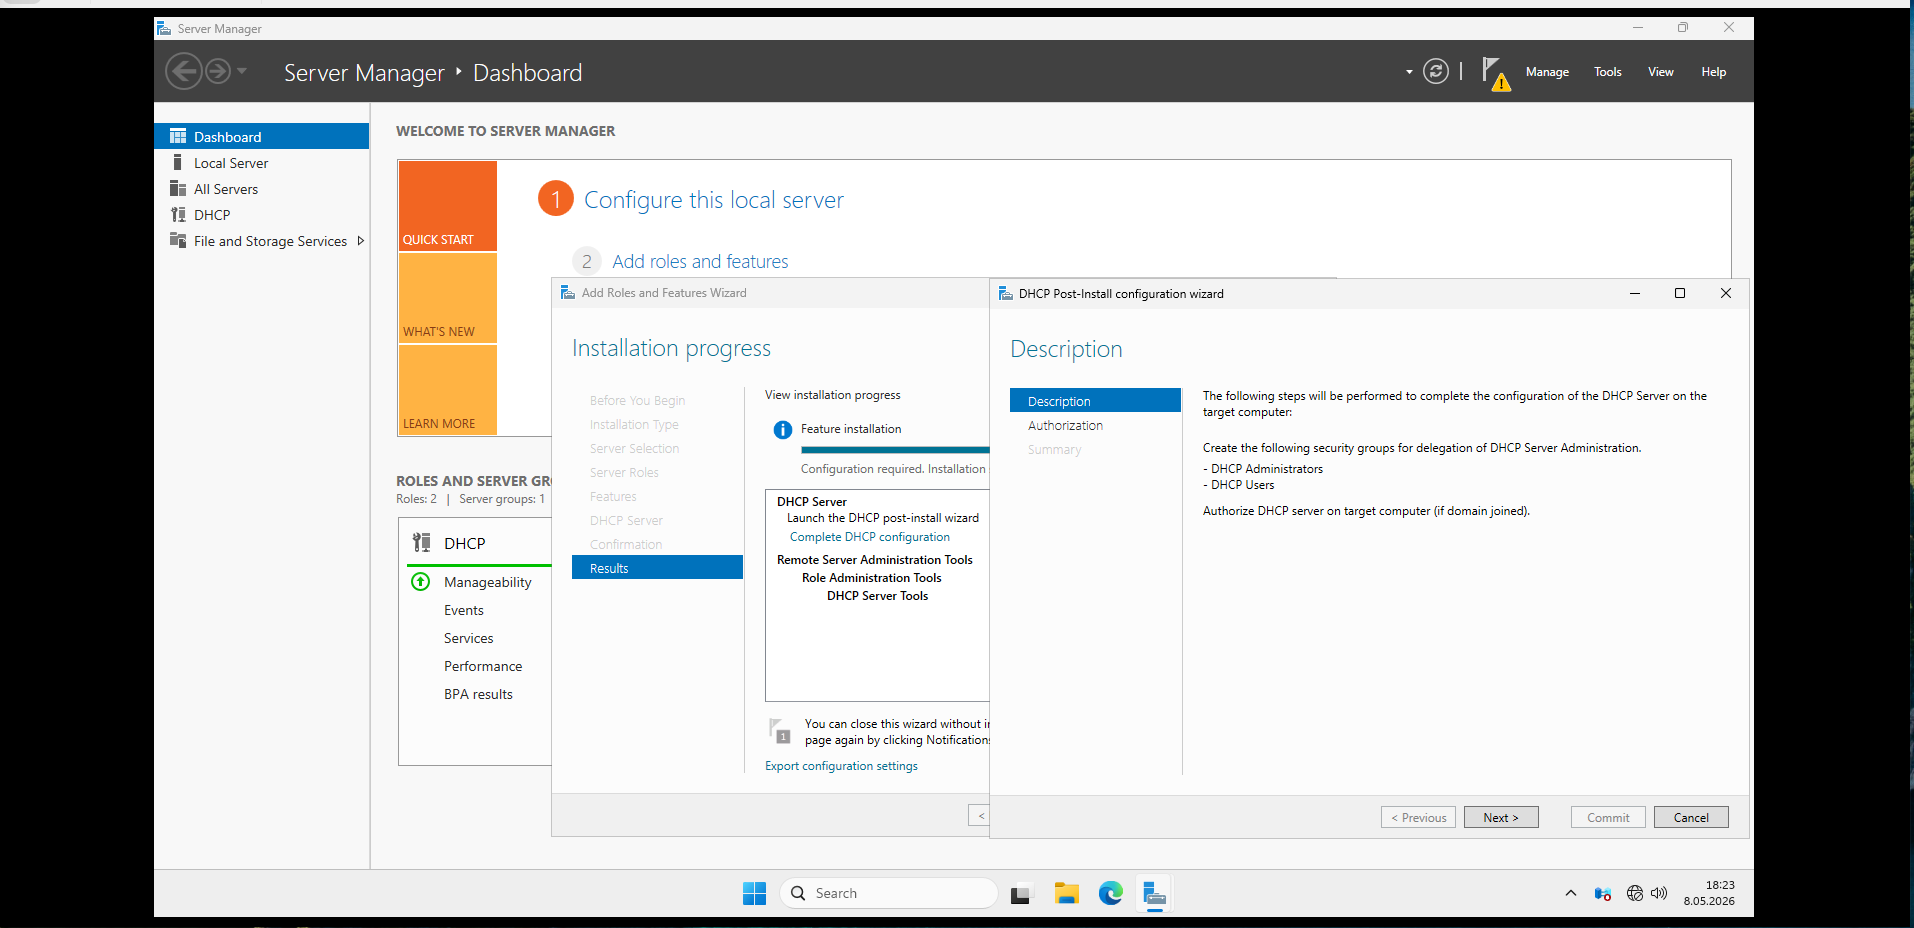Close the DHCP Post-Install configuration wizard
1914x928 pixels.
pyautogui.click(x=1726, y=293)
